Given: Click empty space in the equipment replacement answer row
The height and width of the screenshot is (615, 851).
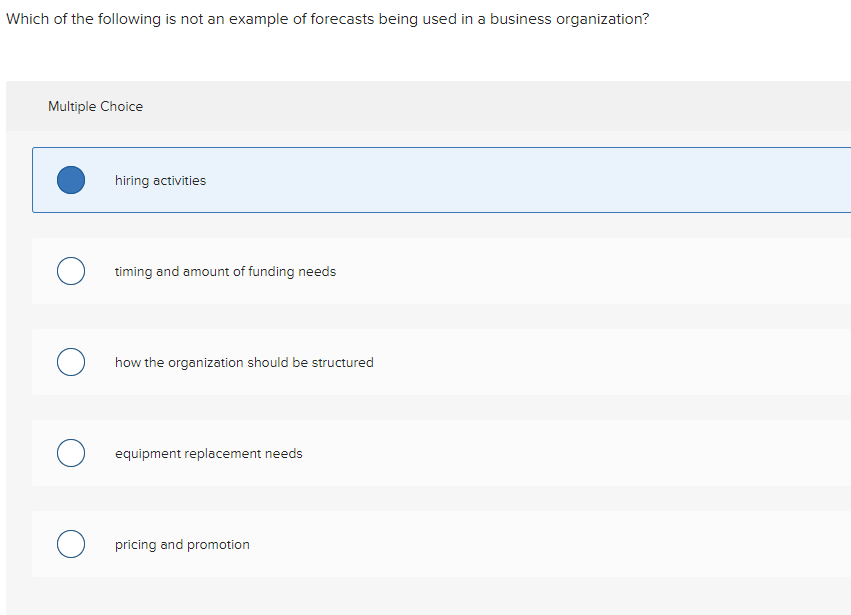Looking at the screenshot, I should 580,454.
